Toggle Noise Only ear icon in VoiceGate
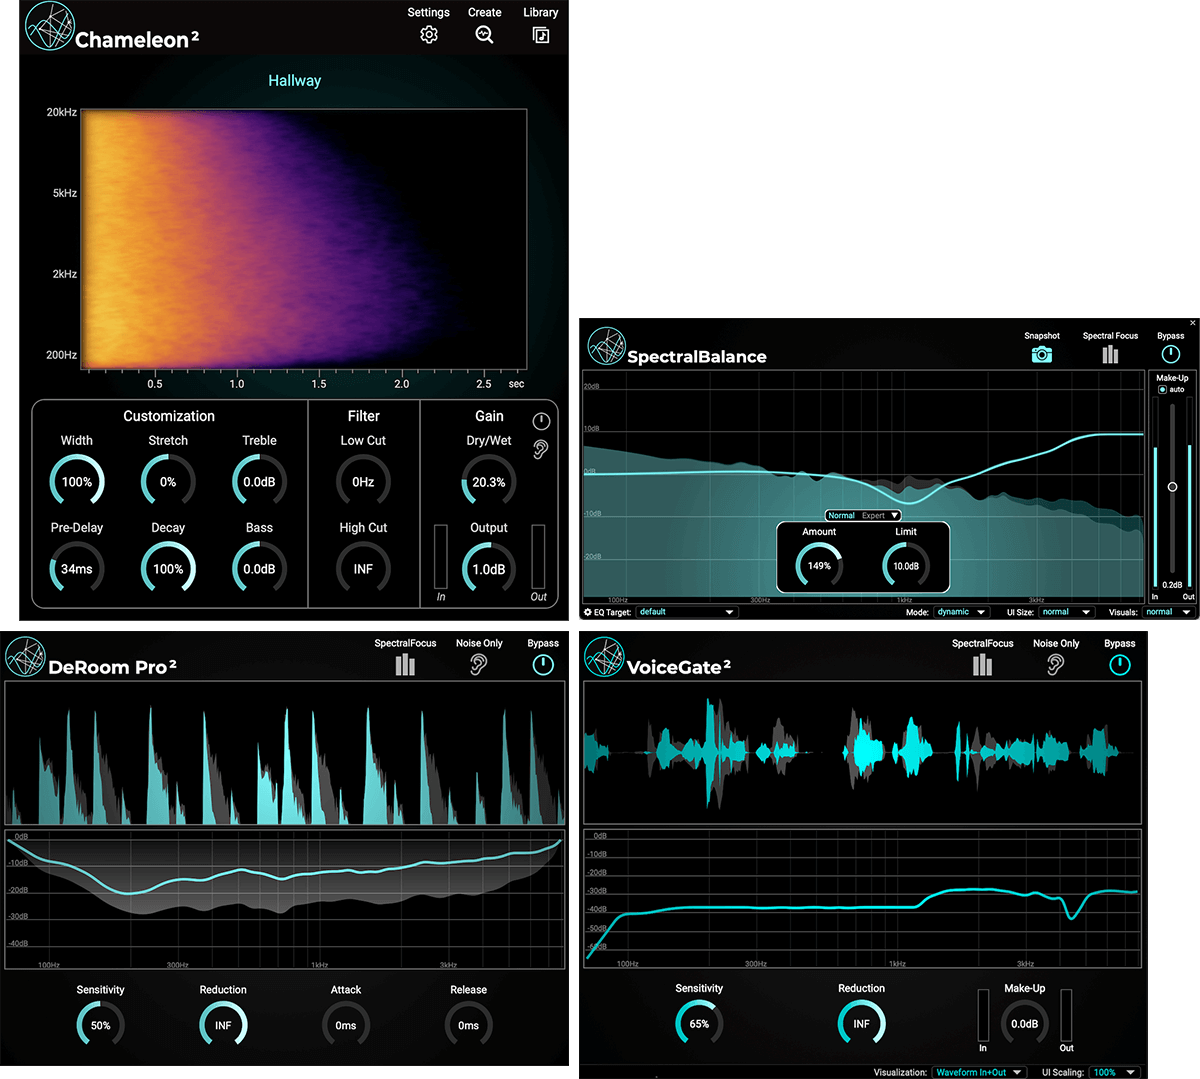Viewport: 1200px width, 1079px height. coord(1056,665)
